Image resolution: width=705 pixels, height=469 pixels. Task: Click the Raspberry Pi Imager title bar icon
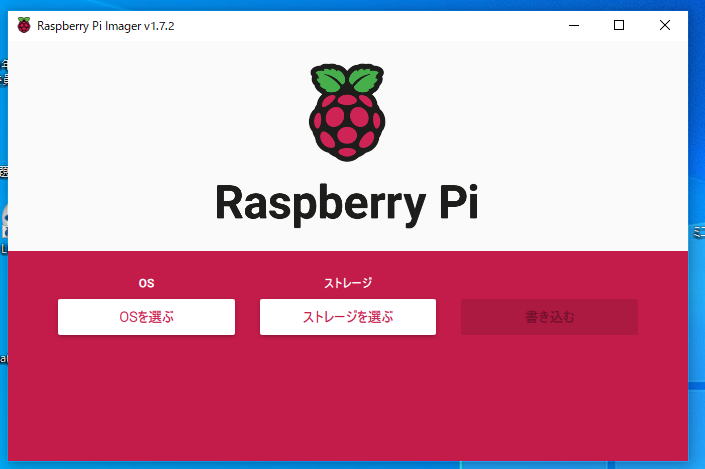[x=24, y=25]
